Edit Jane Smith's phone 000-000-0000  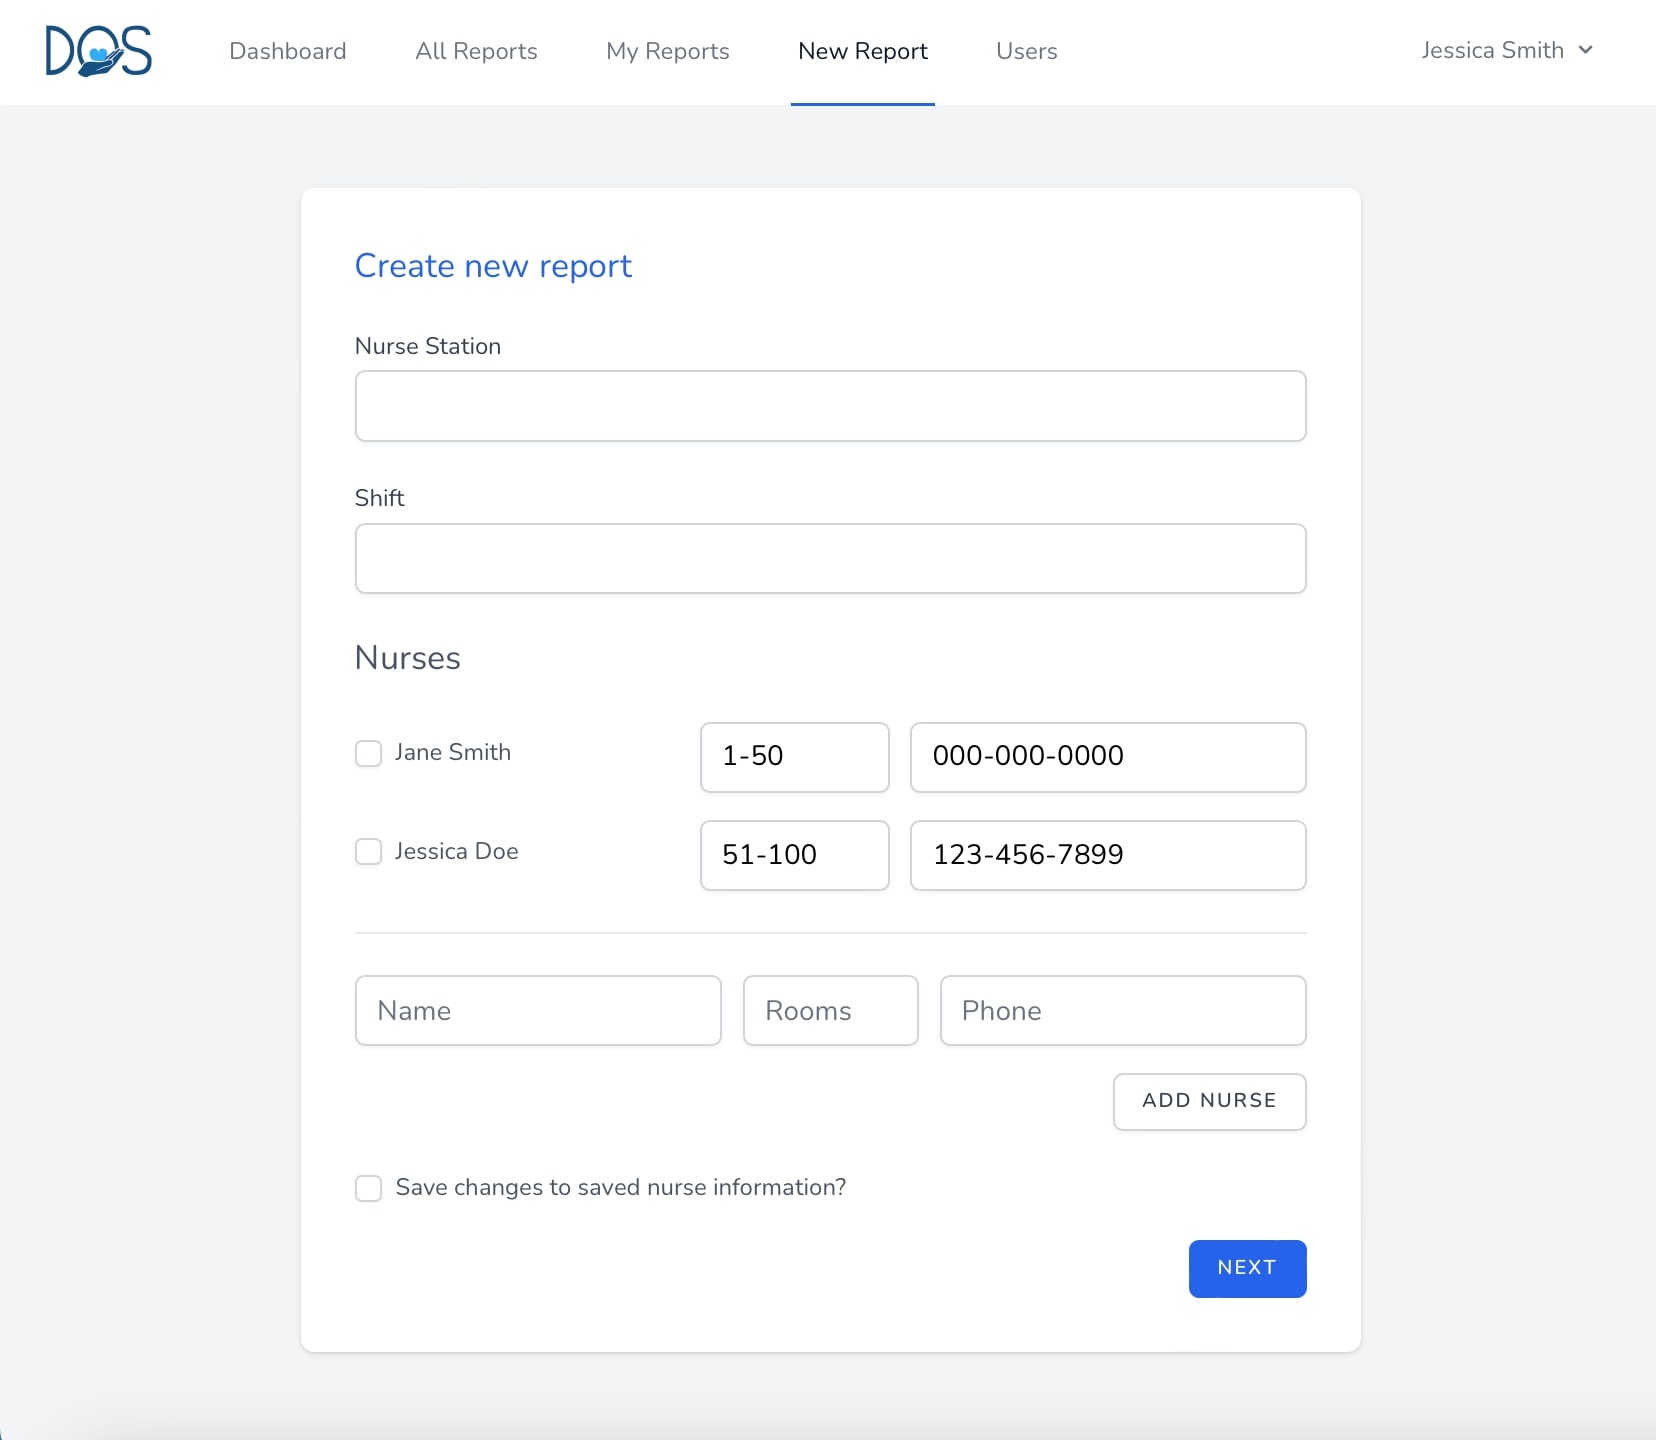1107,757
